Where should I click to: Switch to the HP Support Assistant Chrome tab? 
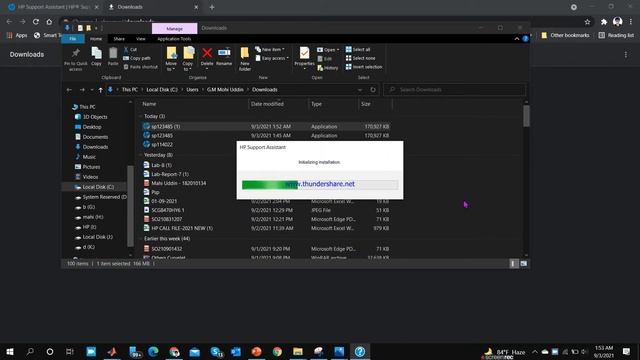tap(54, 7)
